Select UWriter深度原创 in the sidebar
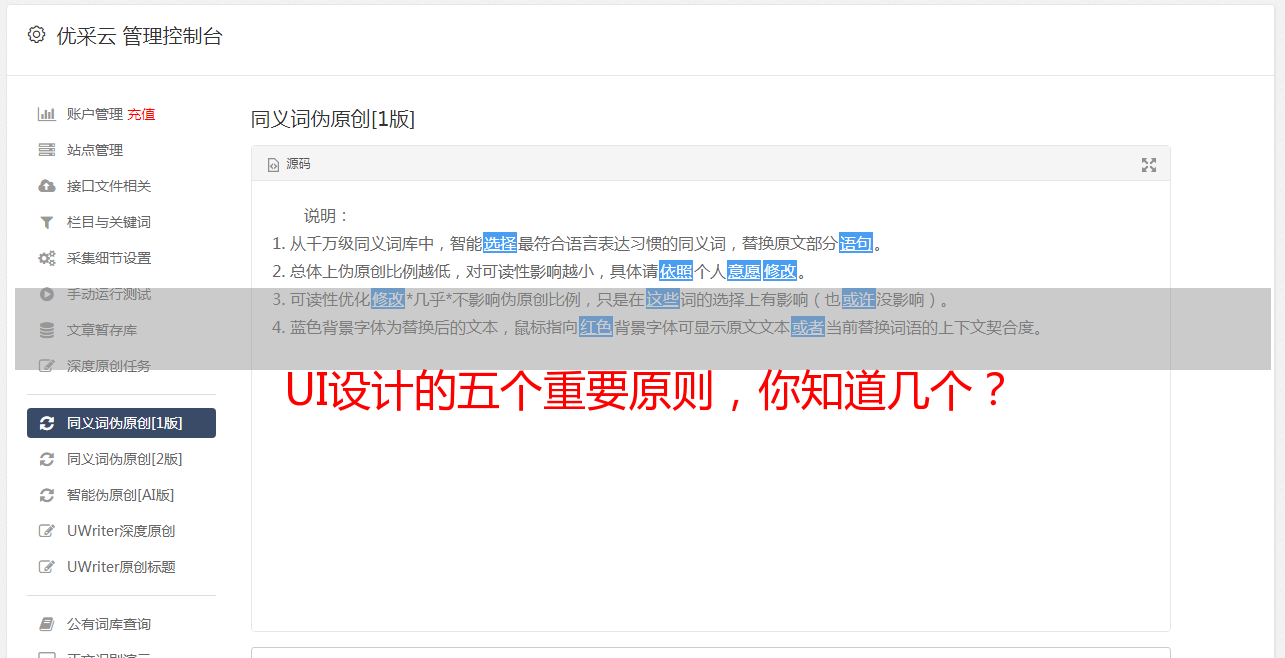Screen dimensions: 1285x658 (x=121, y=531)
